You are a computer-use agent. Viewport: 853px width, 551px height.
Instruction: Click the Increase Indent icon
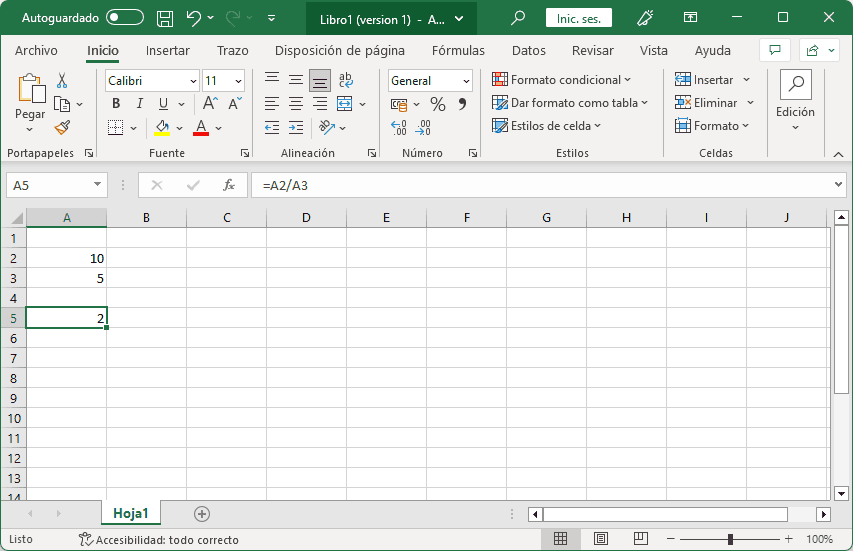coord(296,128)
